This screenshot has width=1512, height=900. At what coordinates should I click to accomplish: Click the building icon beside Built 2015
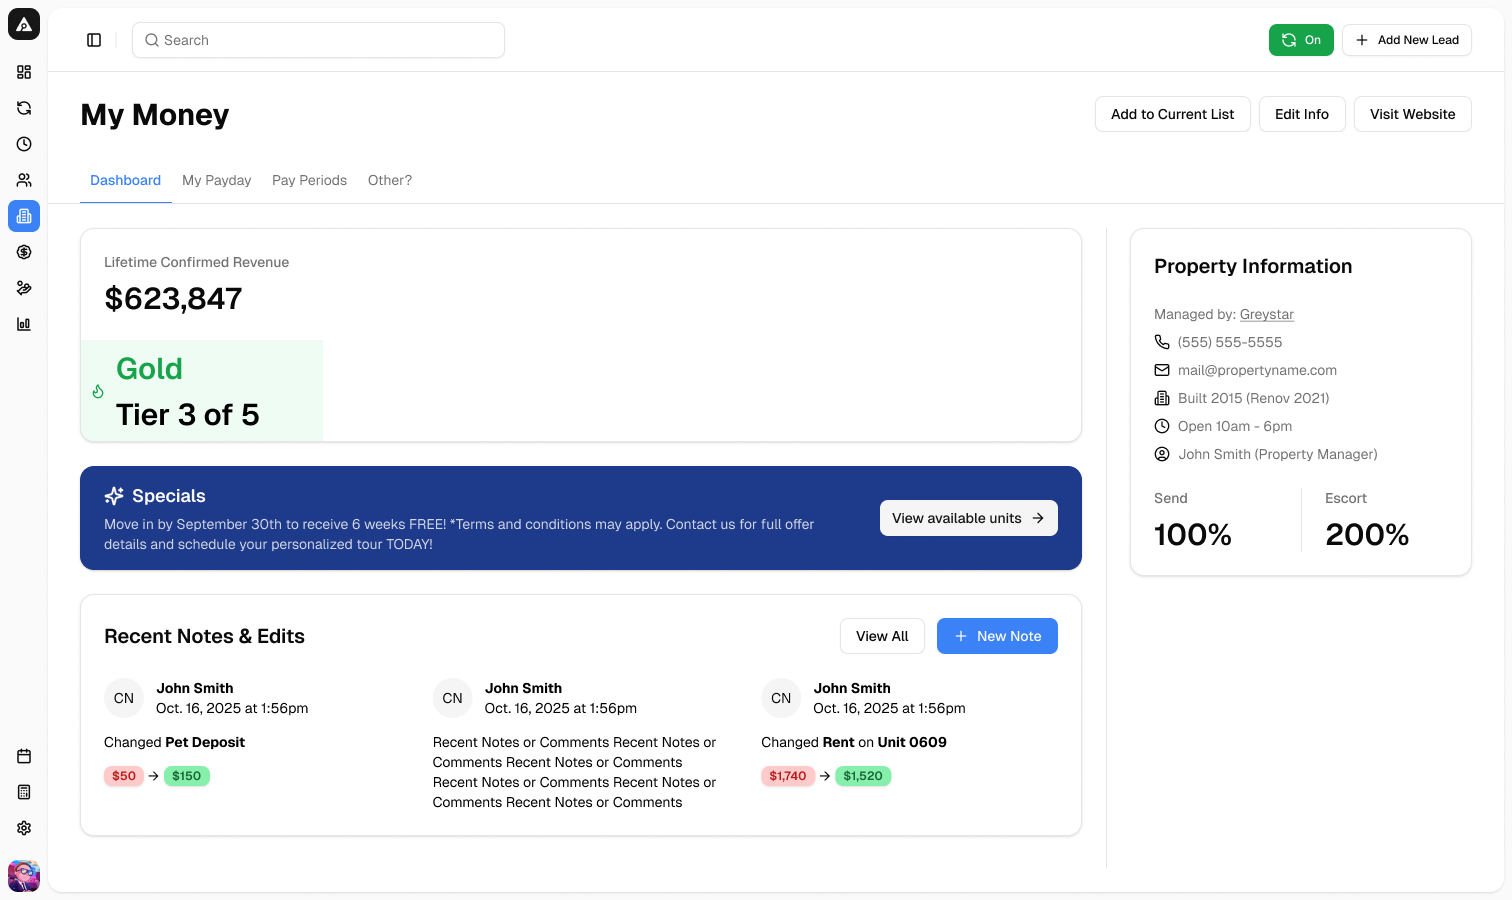[x=1162, y=398]
